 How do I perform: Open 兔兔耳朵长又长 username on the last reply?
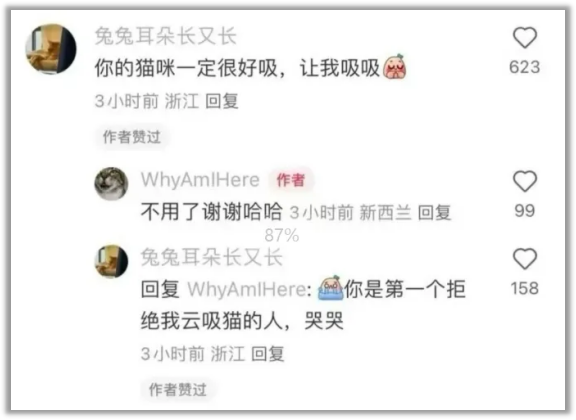(212, 257)
